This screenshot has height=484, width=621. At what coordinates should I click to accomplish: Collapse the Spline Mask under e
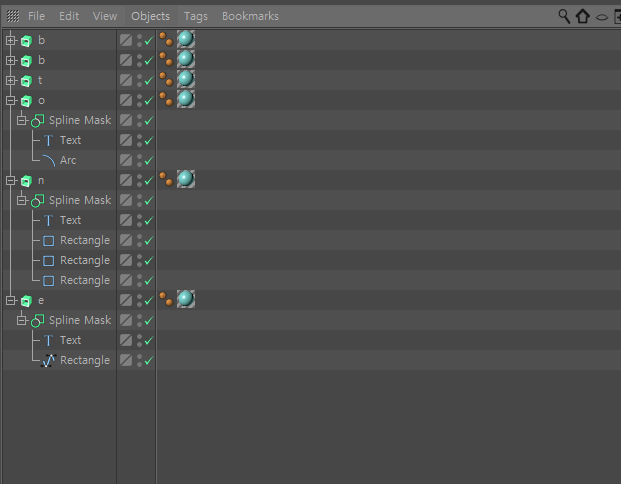pyautogui.click(x=22, y=320)
